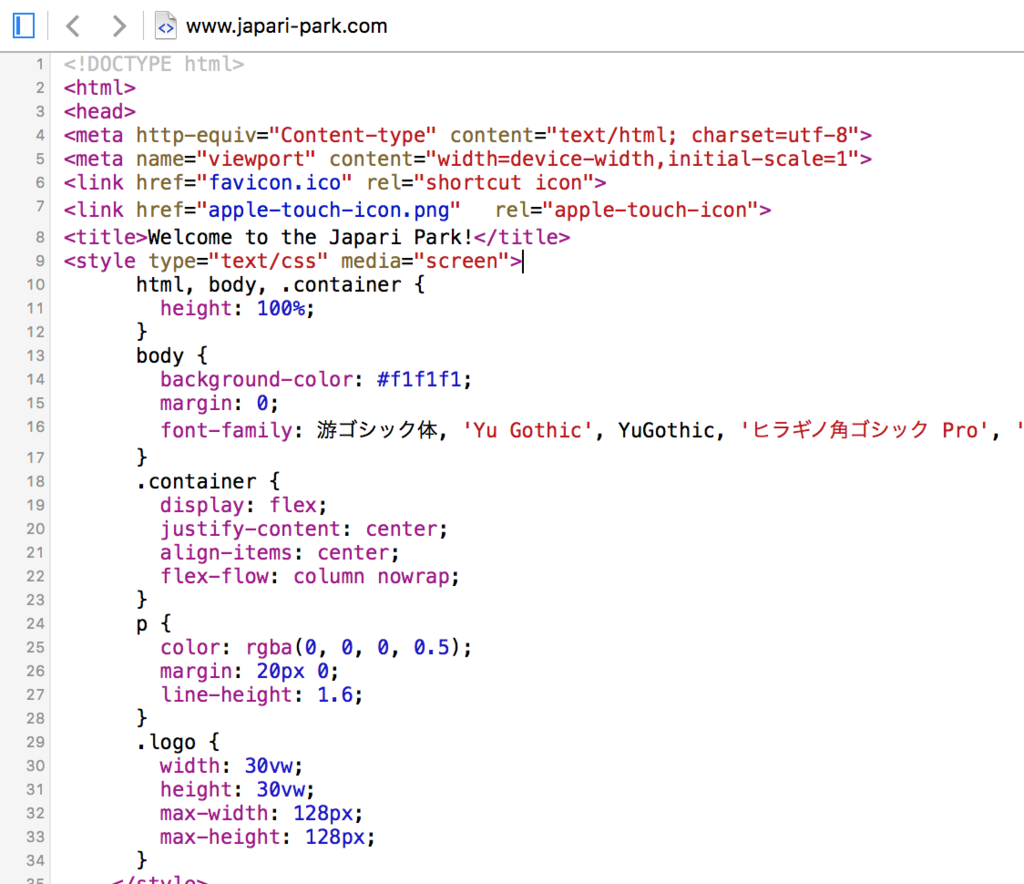Go forward with the right chevron
The image size is (1024, 884).
pyautogui.click(x=118, y=26)
